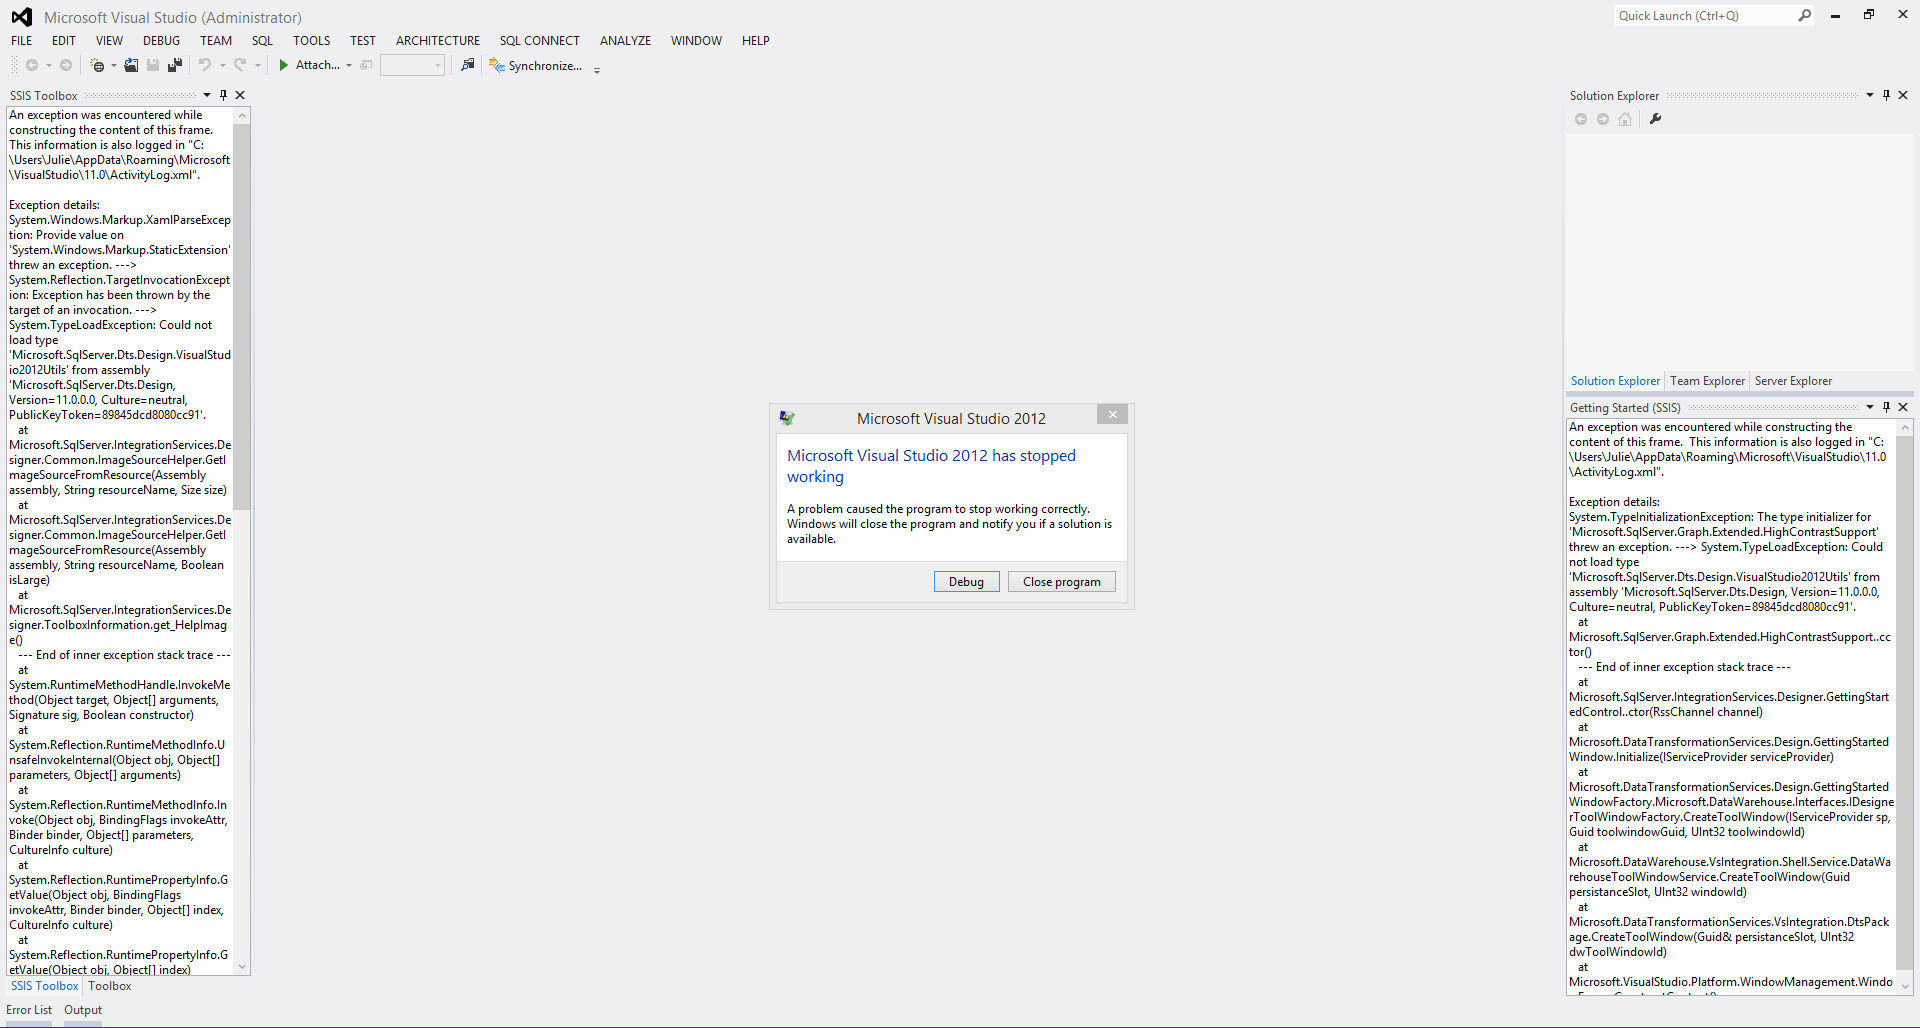Open the toolbar overflow options arrow
This screenshot has height=1028, width=1920.
click(x=597, y=70)
